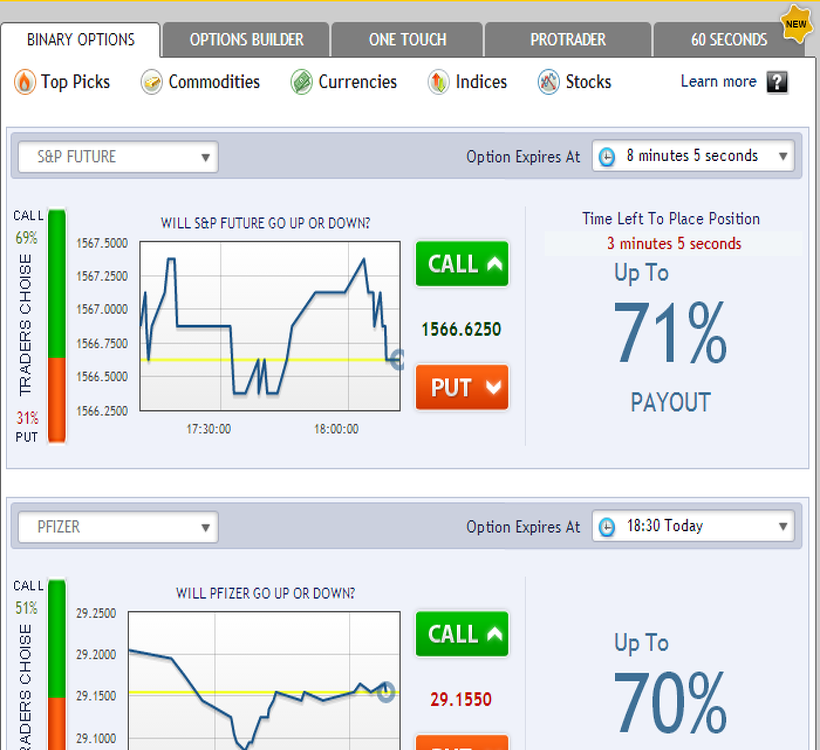The height and width of the screenshot is (750, 820).
Task: Click the 18:00:00 time axis label
Action: [x=336, y=429]
